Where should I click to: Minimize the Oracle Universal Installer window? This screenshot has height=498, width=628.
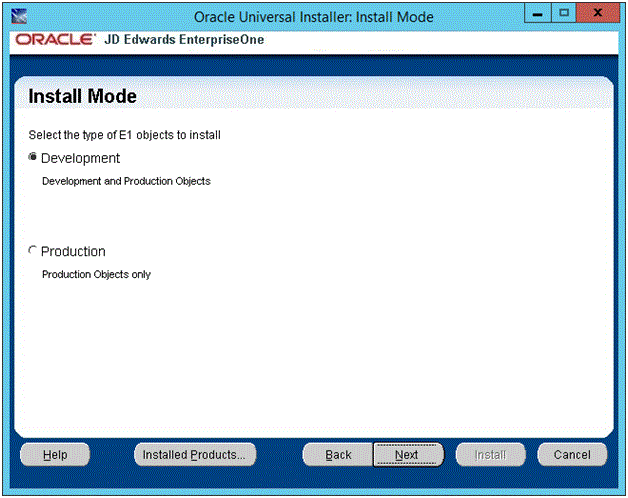point(538,13)
